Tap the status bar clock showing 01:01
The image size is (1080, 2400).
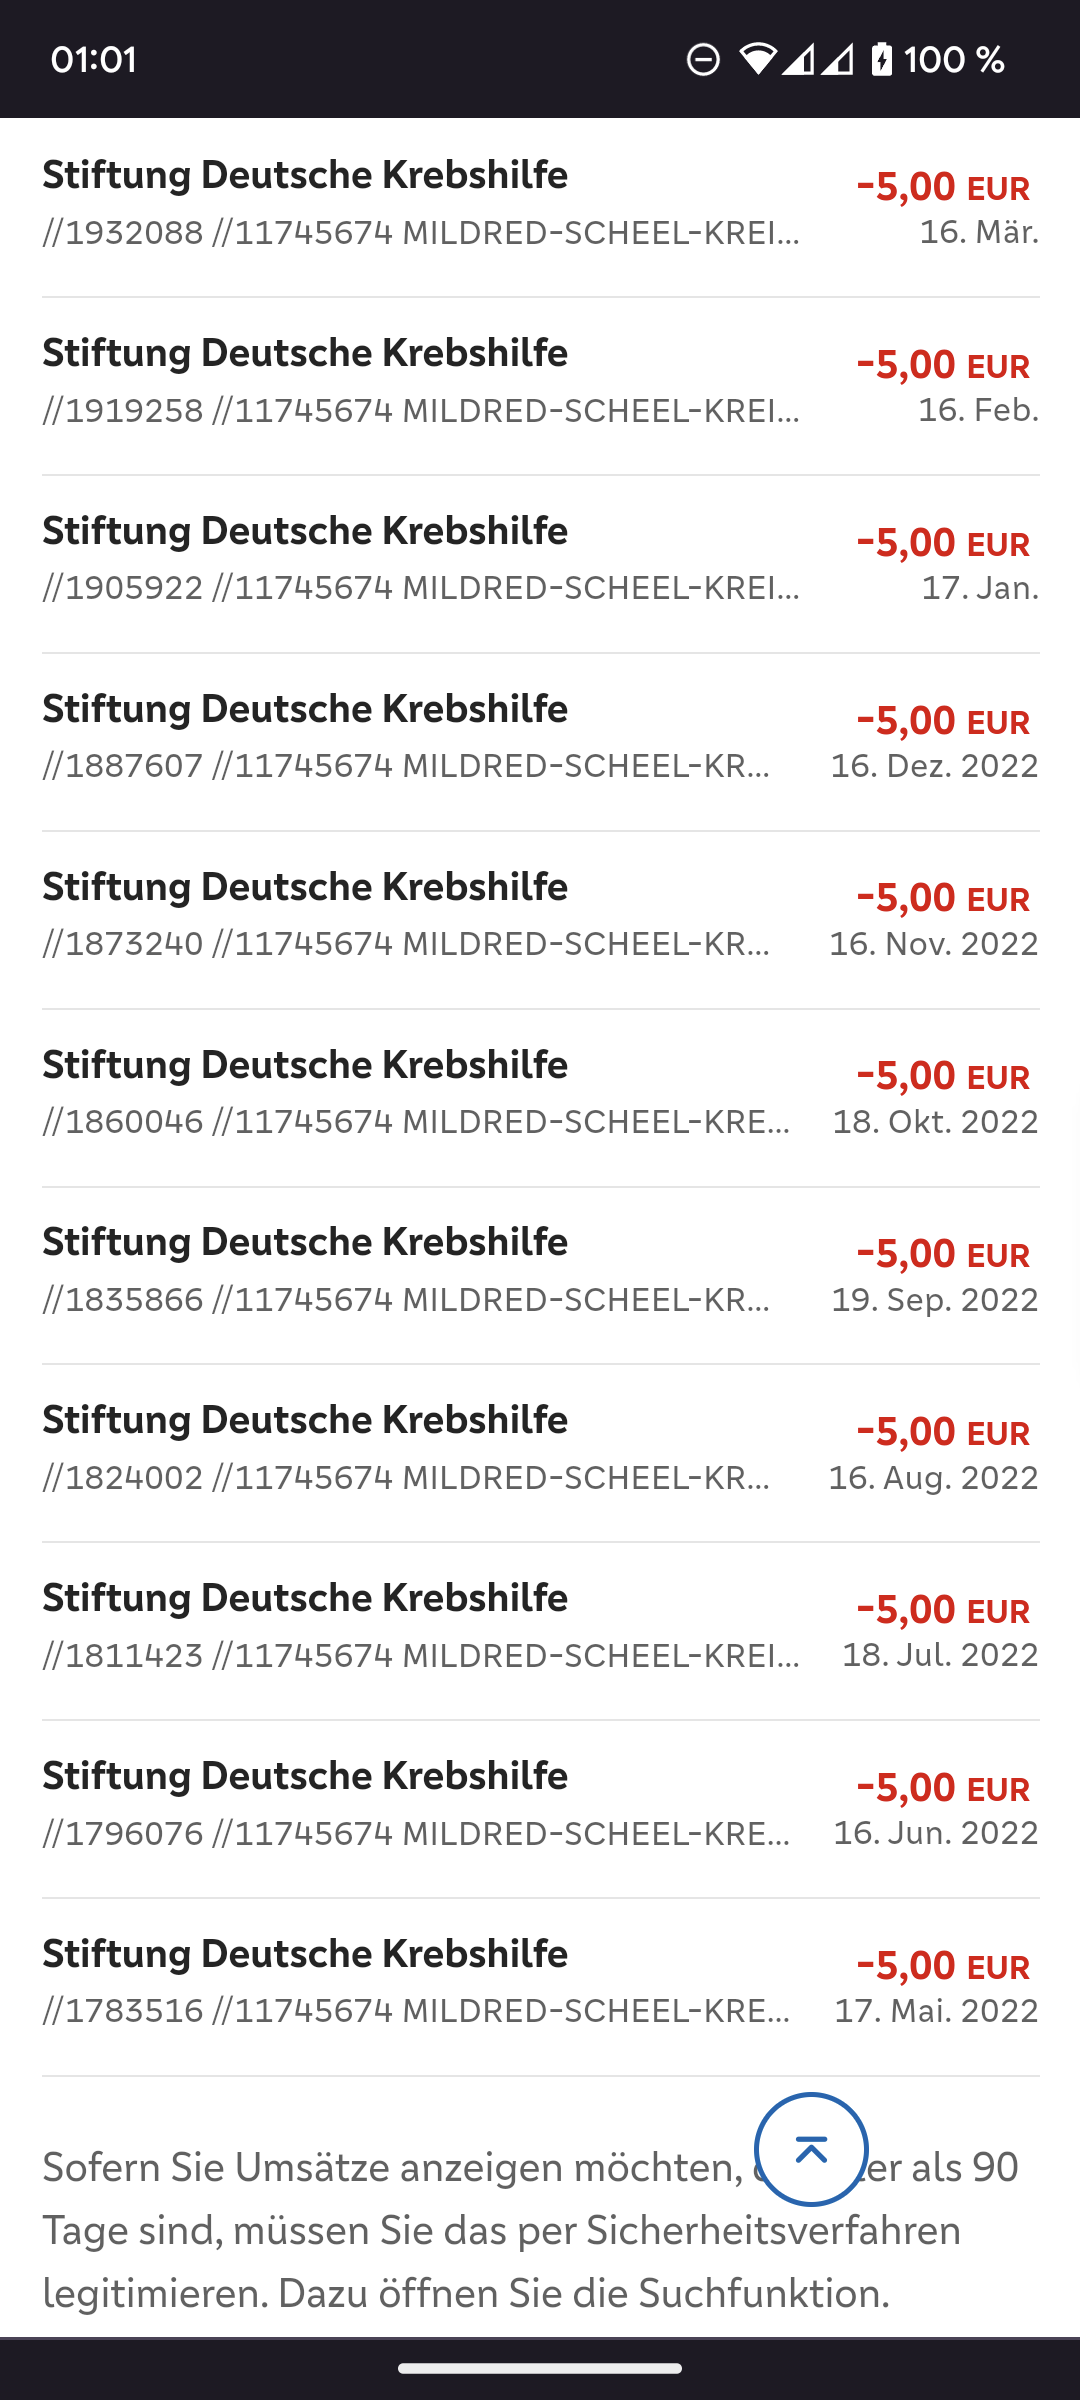[x=93, y=60]
